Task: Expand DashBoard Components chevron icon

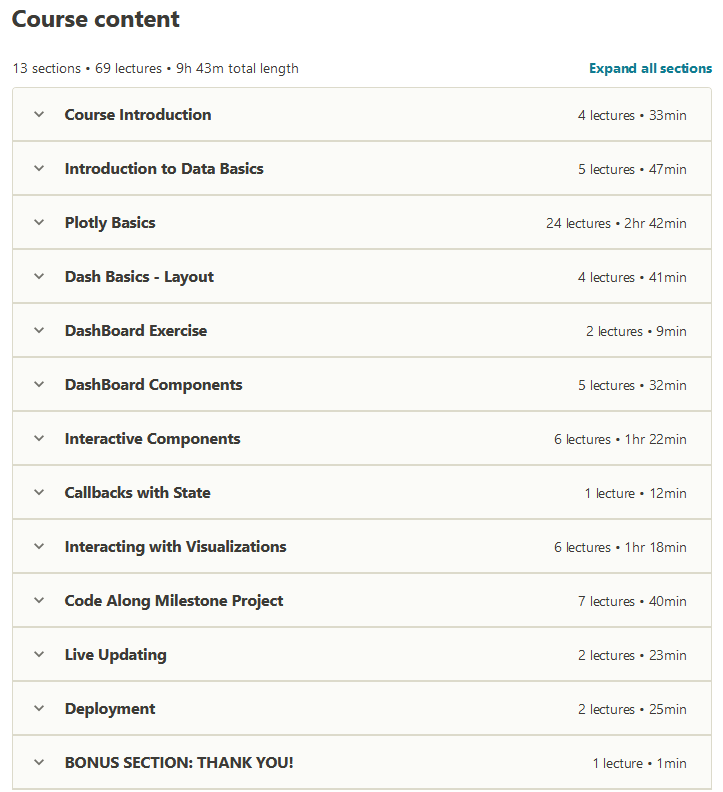Action: pyautogui.click(x=39, y=384)
